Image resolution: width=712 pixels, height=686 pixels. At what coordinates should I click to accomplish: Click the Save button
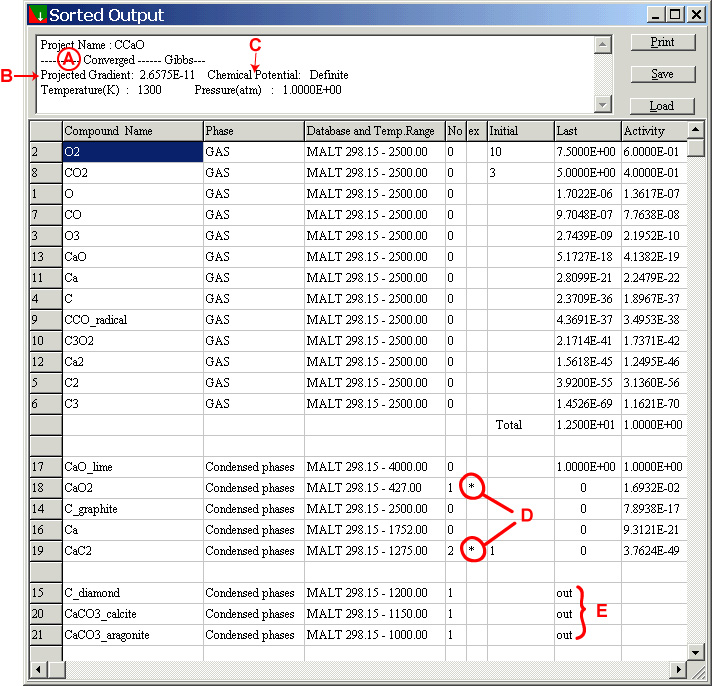tap(661, 74)
